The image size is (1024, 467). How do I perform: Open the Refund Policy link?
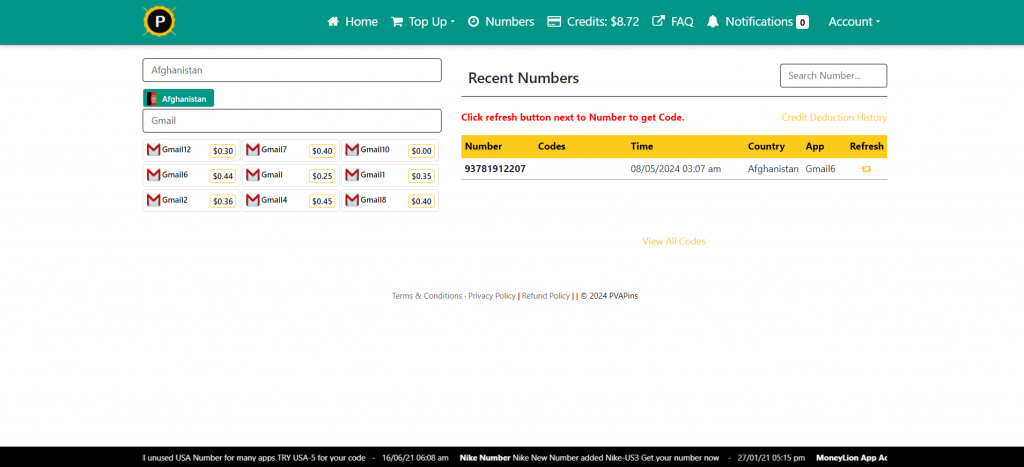546,296
